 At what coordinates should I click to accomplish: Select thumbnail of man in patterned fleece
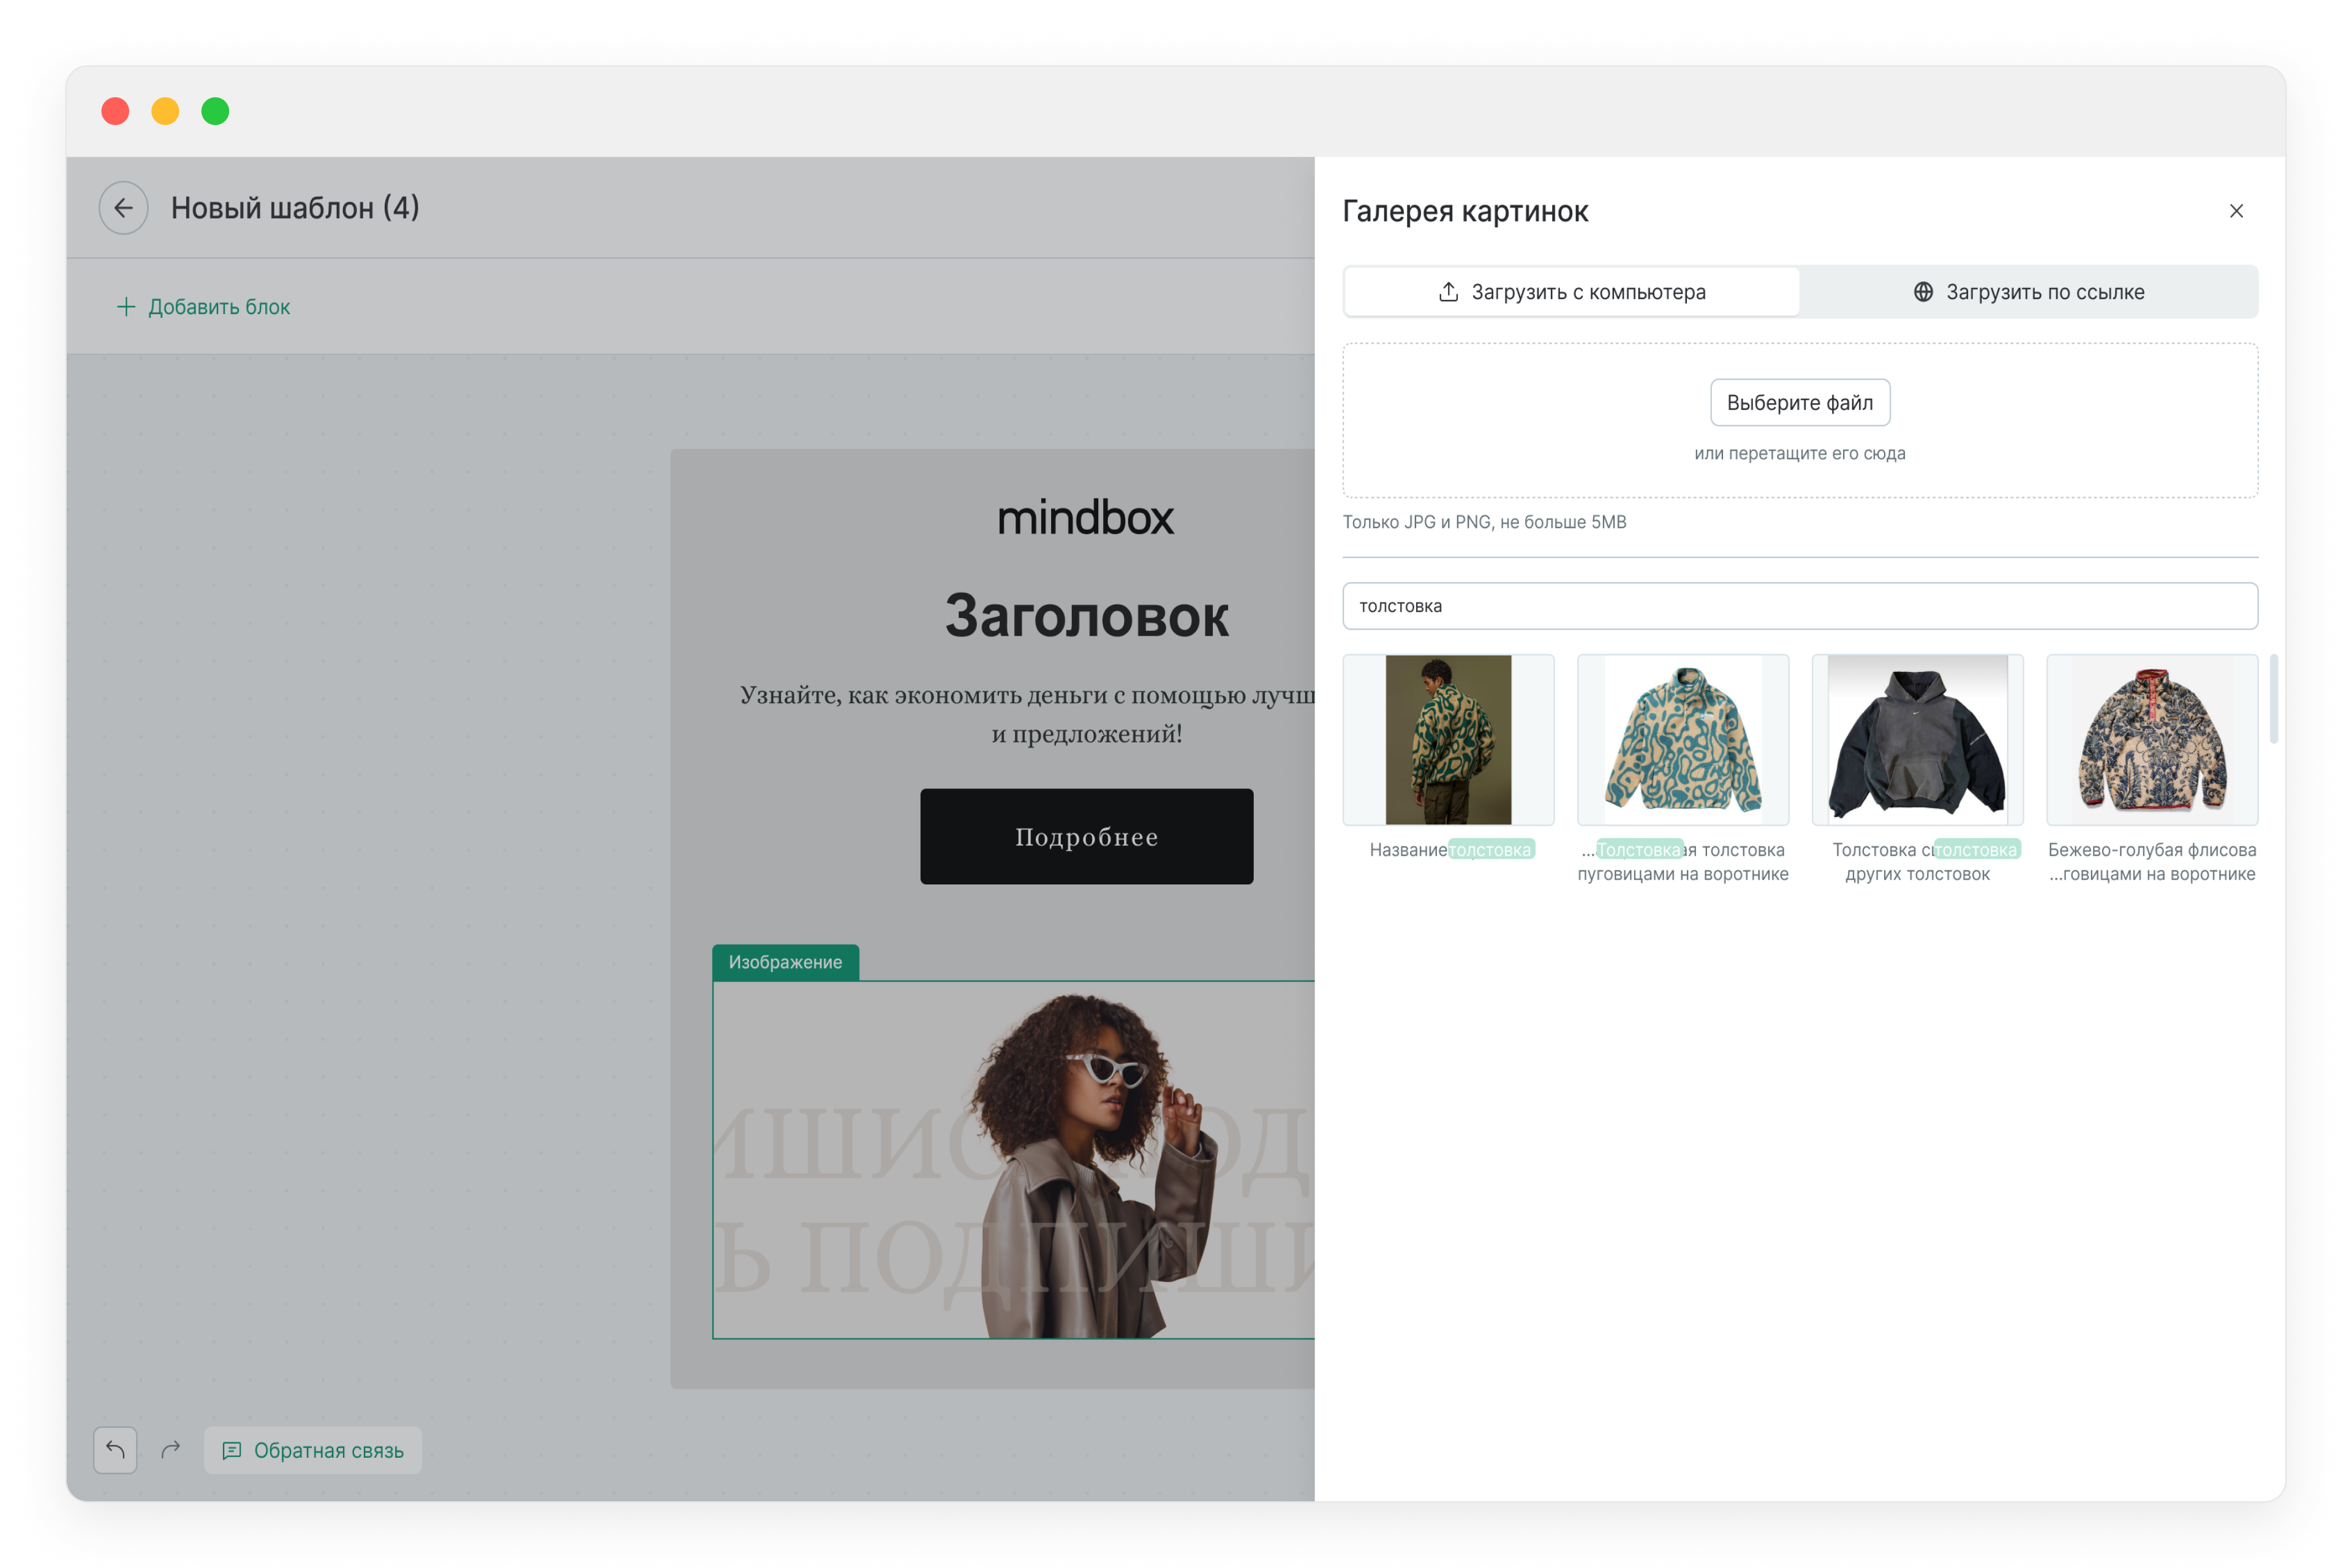pyautogui.click(x=1448, y=740)
